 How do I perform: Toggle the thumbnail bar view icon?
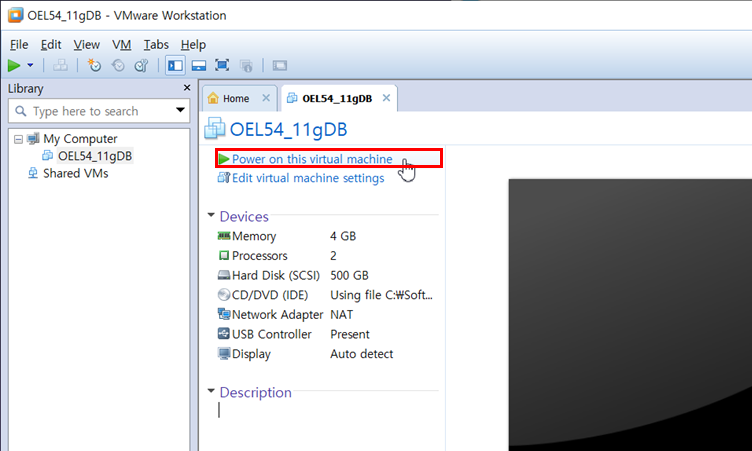pos(199,65)
